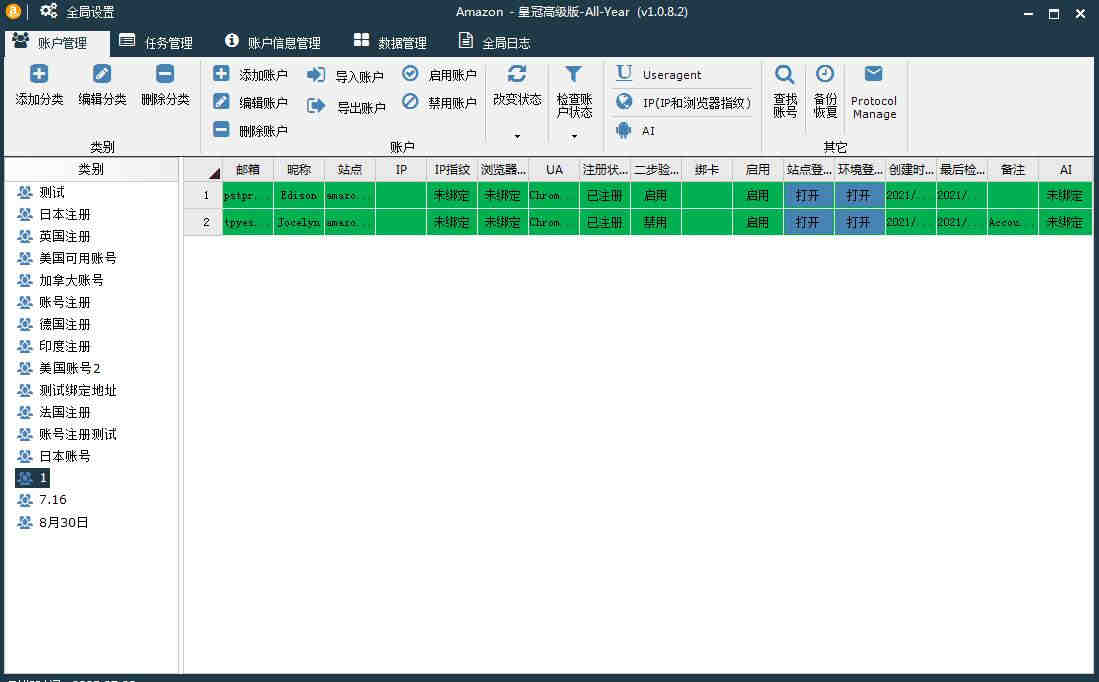Switch to the 账户管理 tab

click(x=57, y=43)
